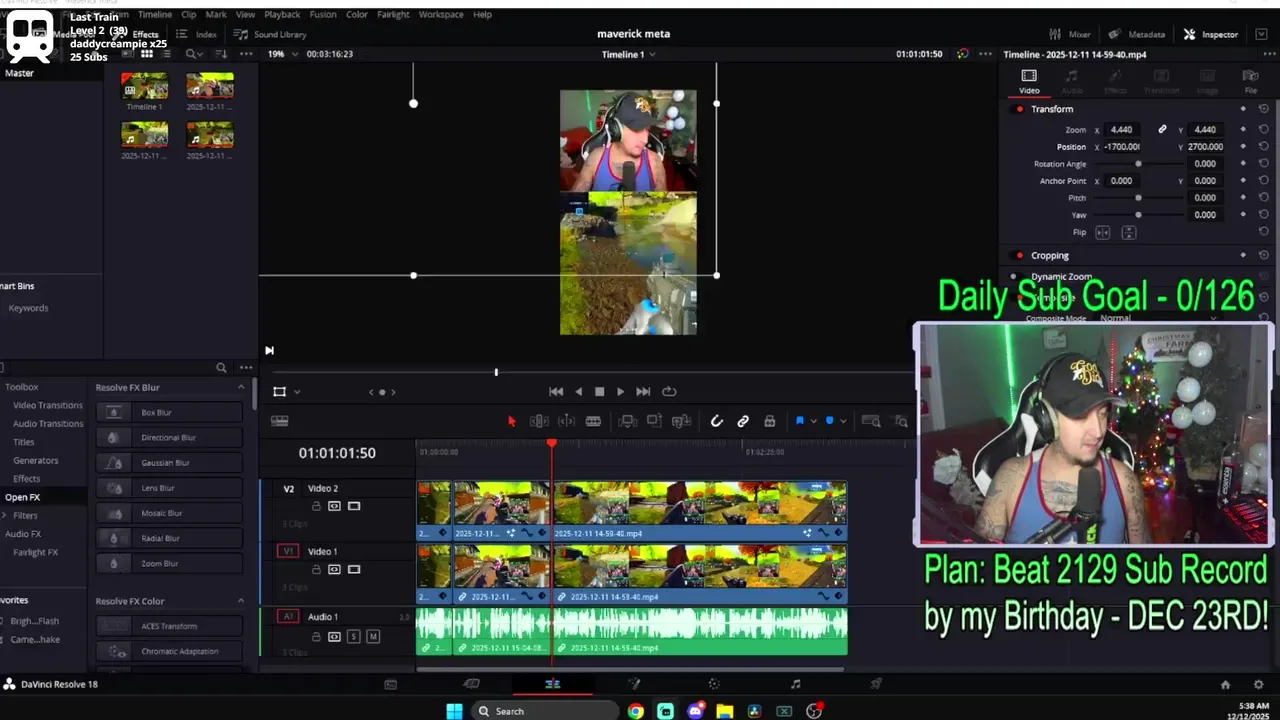Toggle the Position Lock icon
The width and height of the screenshot is (1280, 720).
pos(769,422)
